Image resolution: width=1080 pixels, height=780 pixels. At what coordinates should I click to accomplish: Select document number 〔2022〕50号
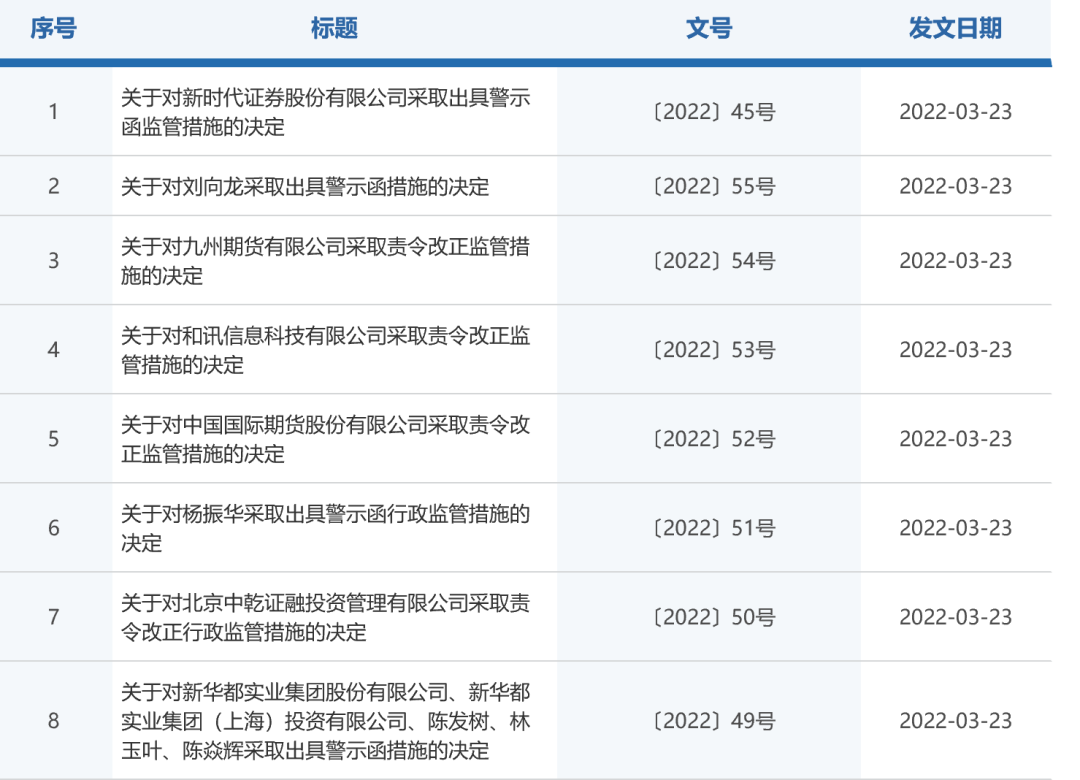pos(714,617)
